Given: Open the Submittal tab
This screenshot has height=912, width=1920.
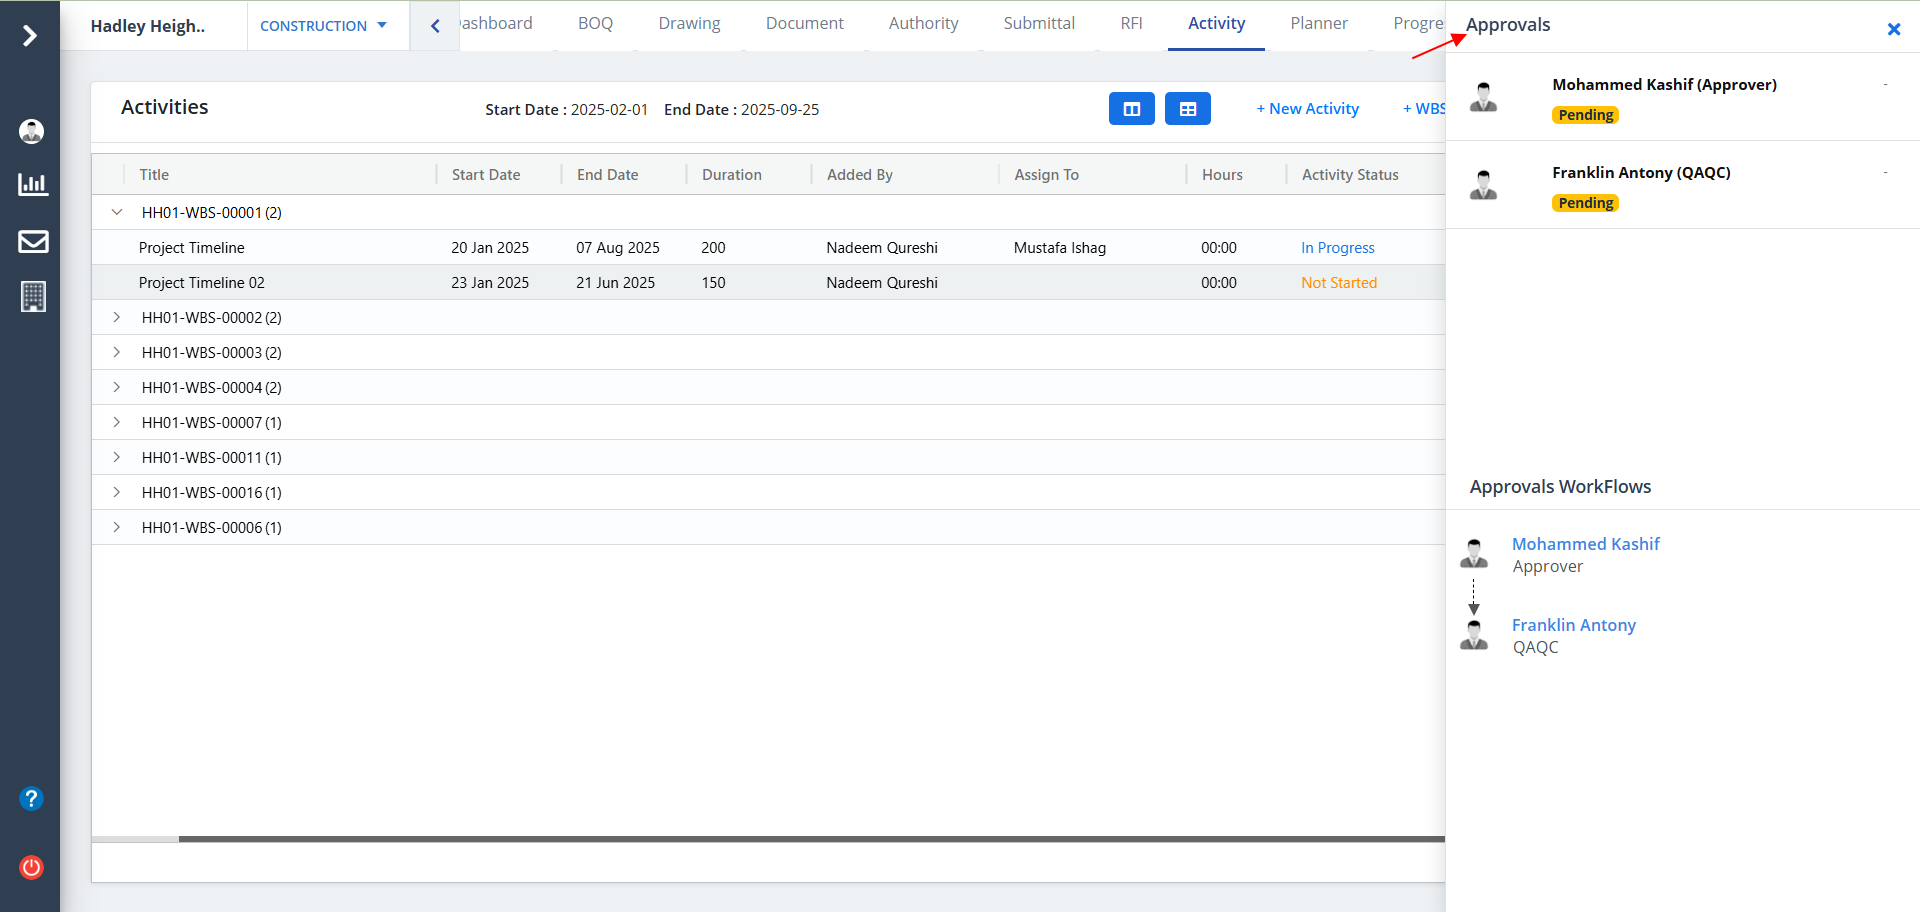Looking at the screenshot, I should point(1038,24).
